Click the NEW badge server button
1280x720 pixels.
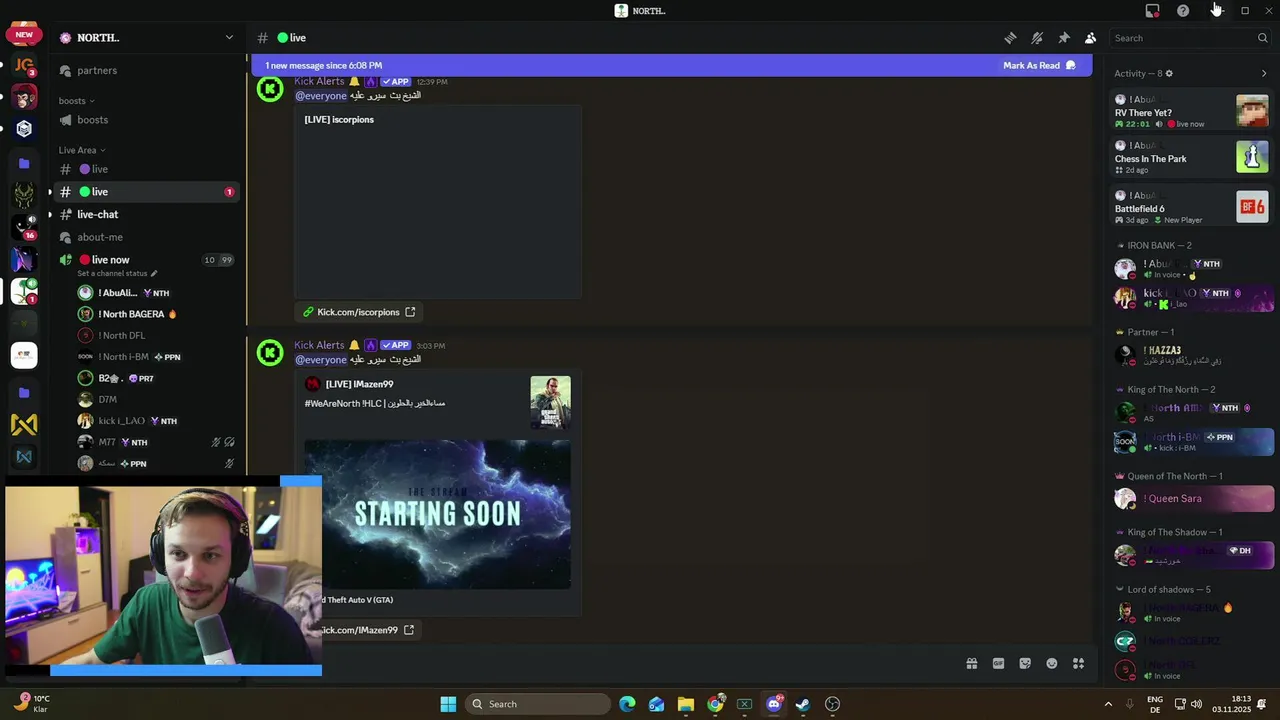(24, 35)
